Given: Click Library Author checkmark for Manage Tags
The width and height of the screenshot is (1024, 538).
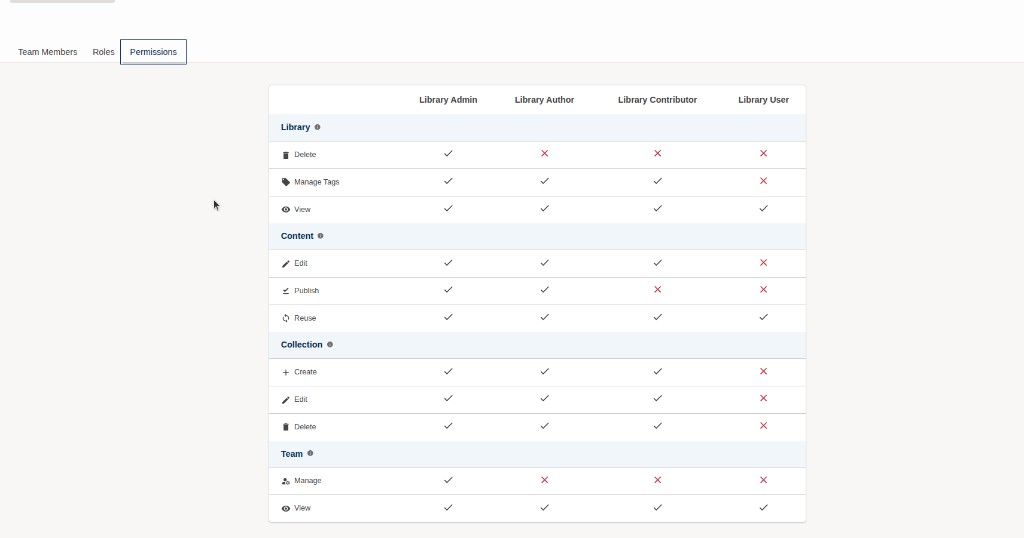Looking at the screenshot, I should pos(545,181).
